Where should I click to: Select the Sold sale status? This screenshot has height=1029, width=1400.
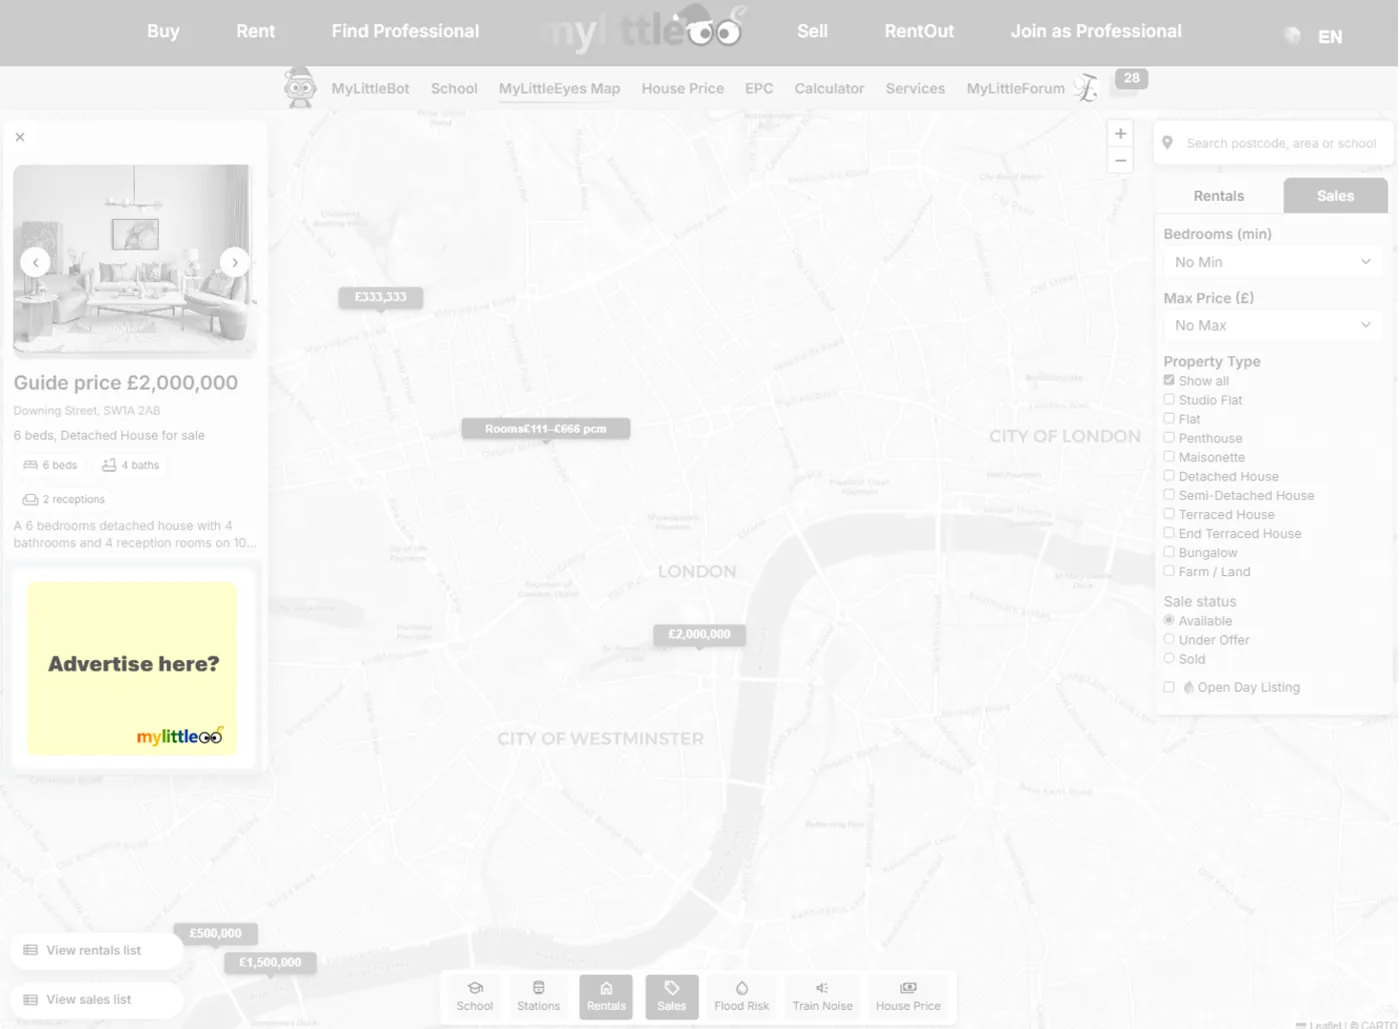1169,658
